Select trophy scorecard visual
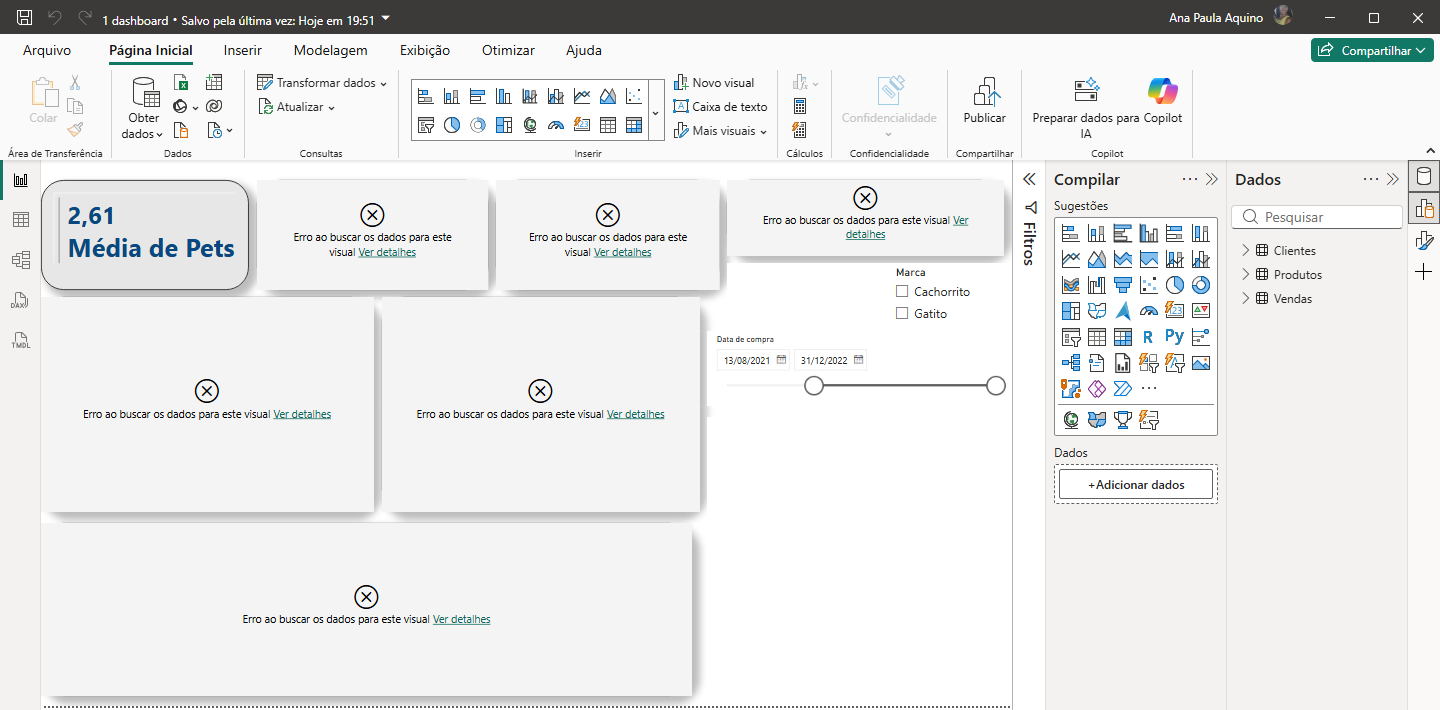The image size is (1440, 710). click(x=1123, y=420)
